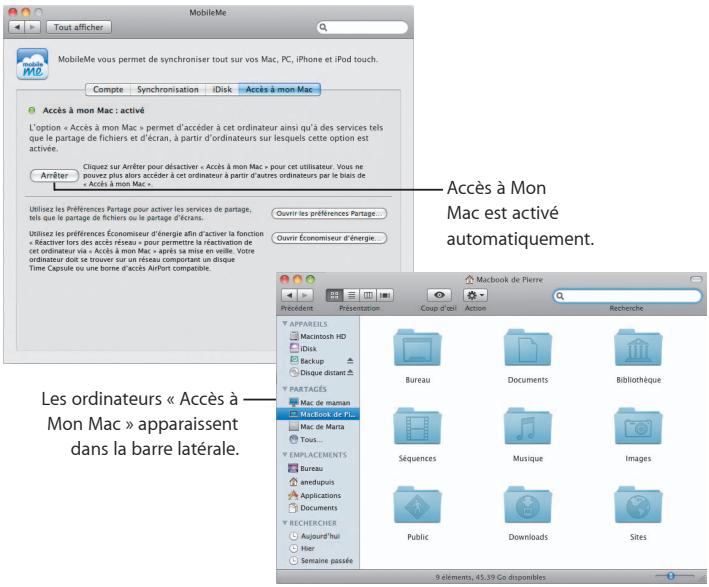Click Finder Précédent back arrow
Image resolution: width=709 pixels, height=587 pixels.
(289, 295)
